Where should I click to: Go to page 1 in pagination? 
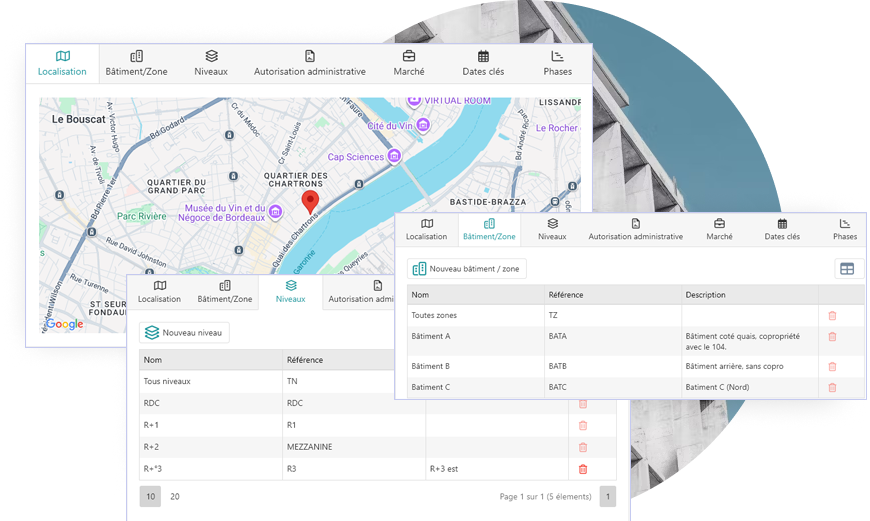[607, 496]
